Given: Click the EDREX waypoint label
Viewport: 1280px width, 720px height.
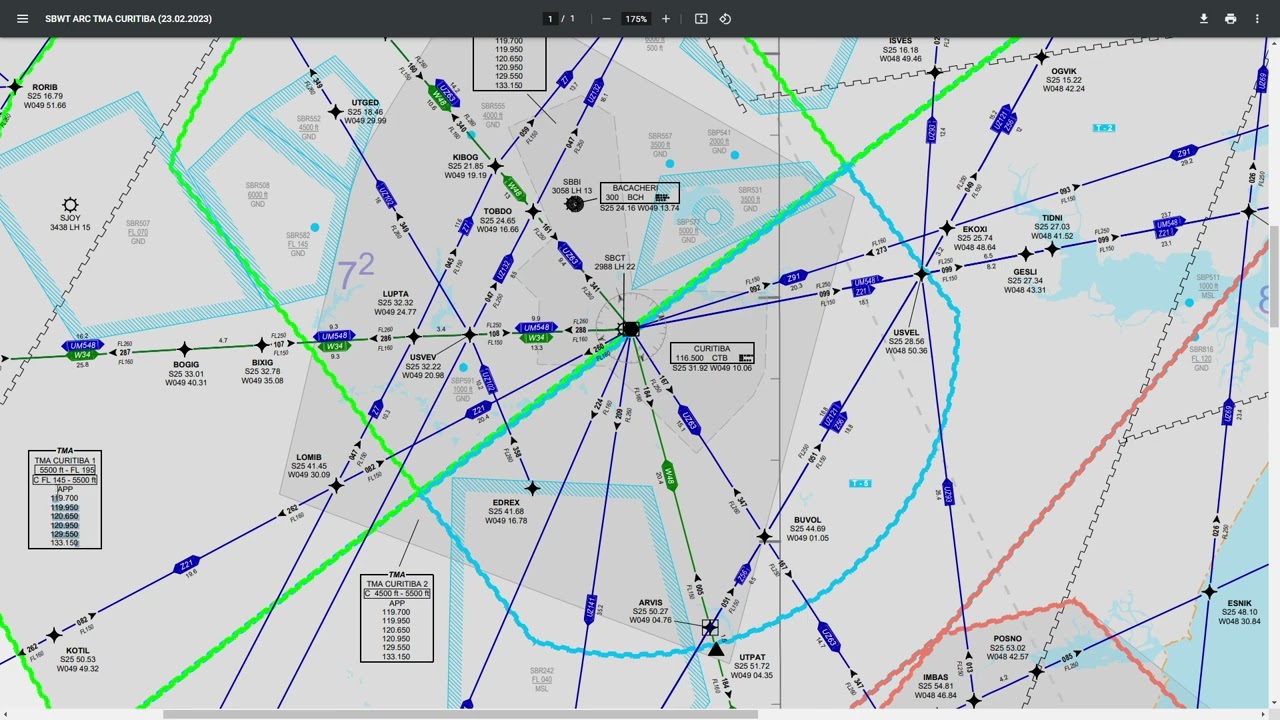Looking at the screenshot, I should click(506, 511).
